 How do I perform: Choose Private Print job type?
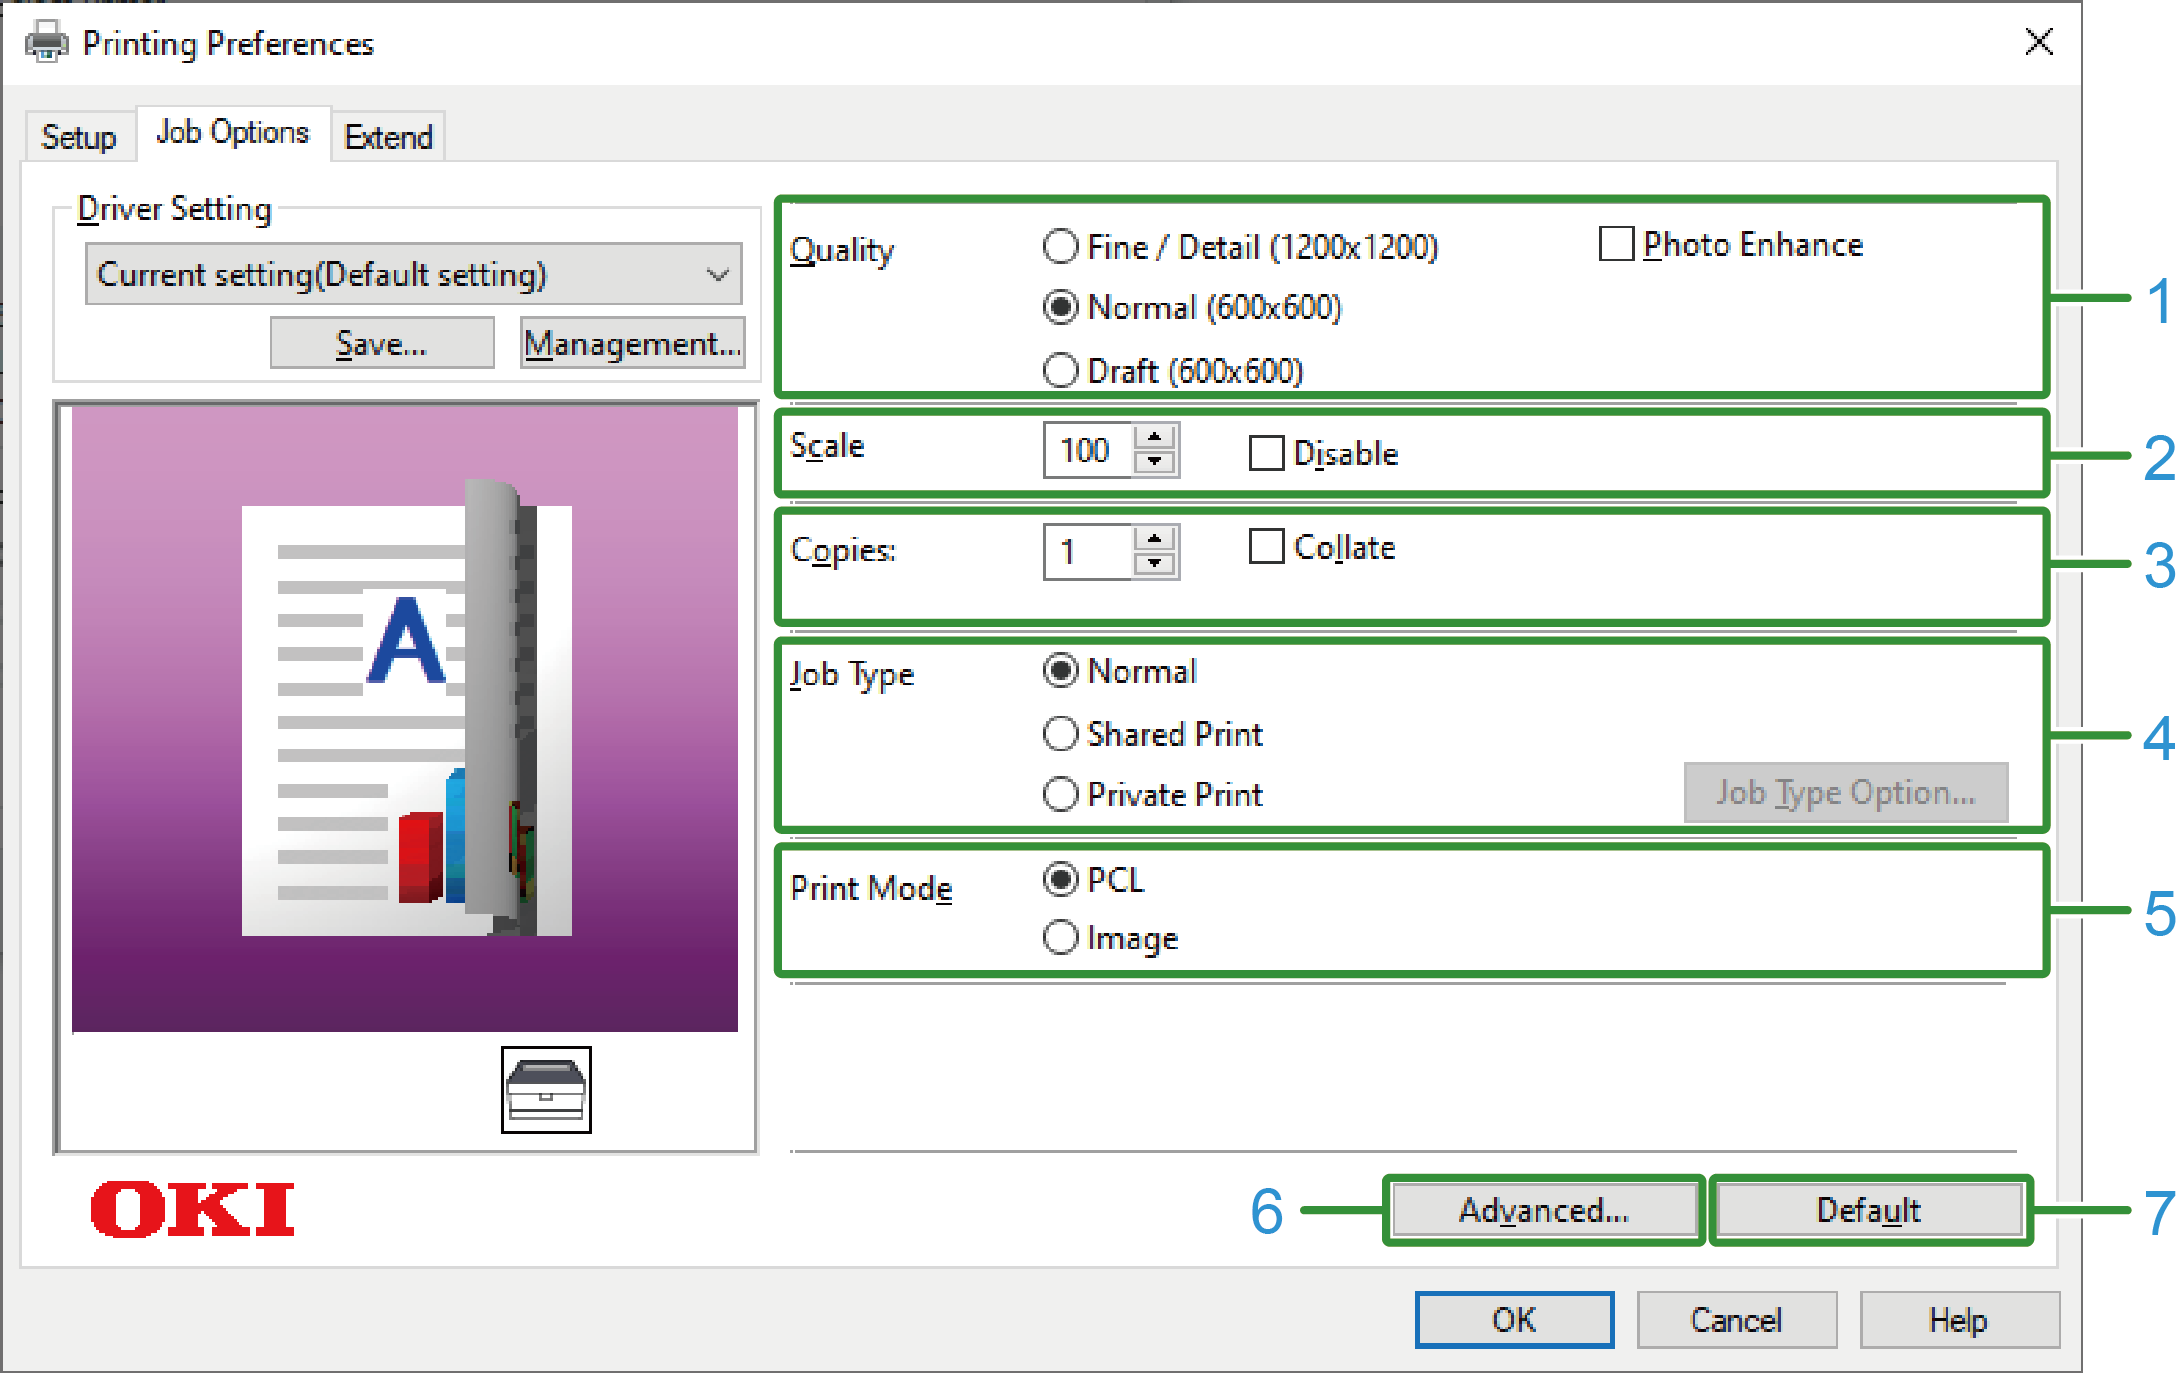(1061, 795)
